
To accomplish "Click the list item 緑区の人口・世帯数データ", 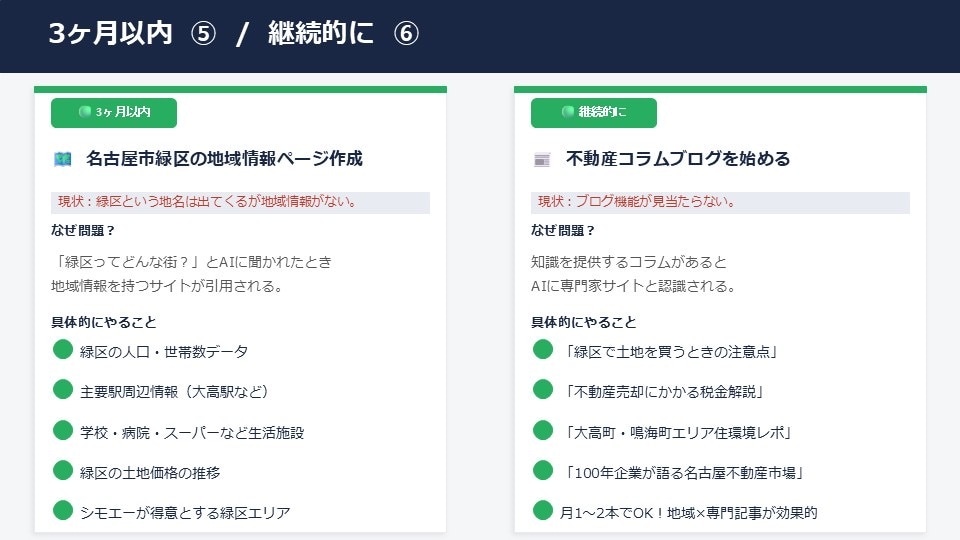I will 164,352.
